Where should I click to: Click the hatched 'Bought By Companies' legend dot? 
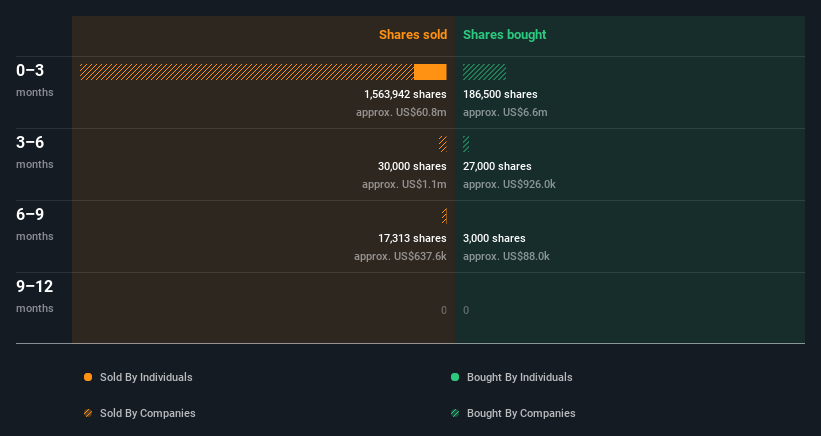pos(455,413)
